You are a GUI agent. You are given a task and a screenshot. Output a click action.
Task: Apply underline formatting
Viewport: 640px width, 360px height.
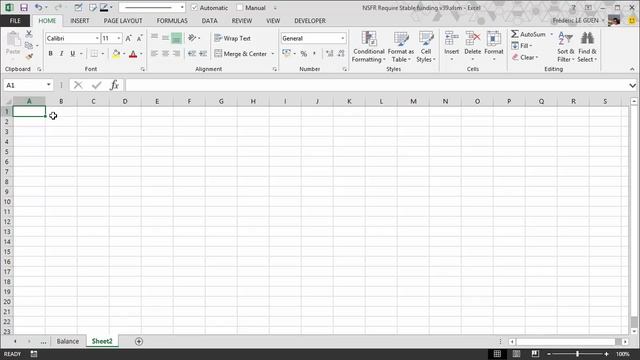[x=73, y=53]
